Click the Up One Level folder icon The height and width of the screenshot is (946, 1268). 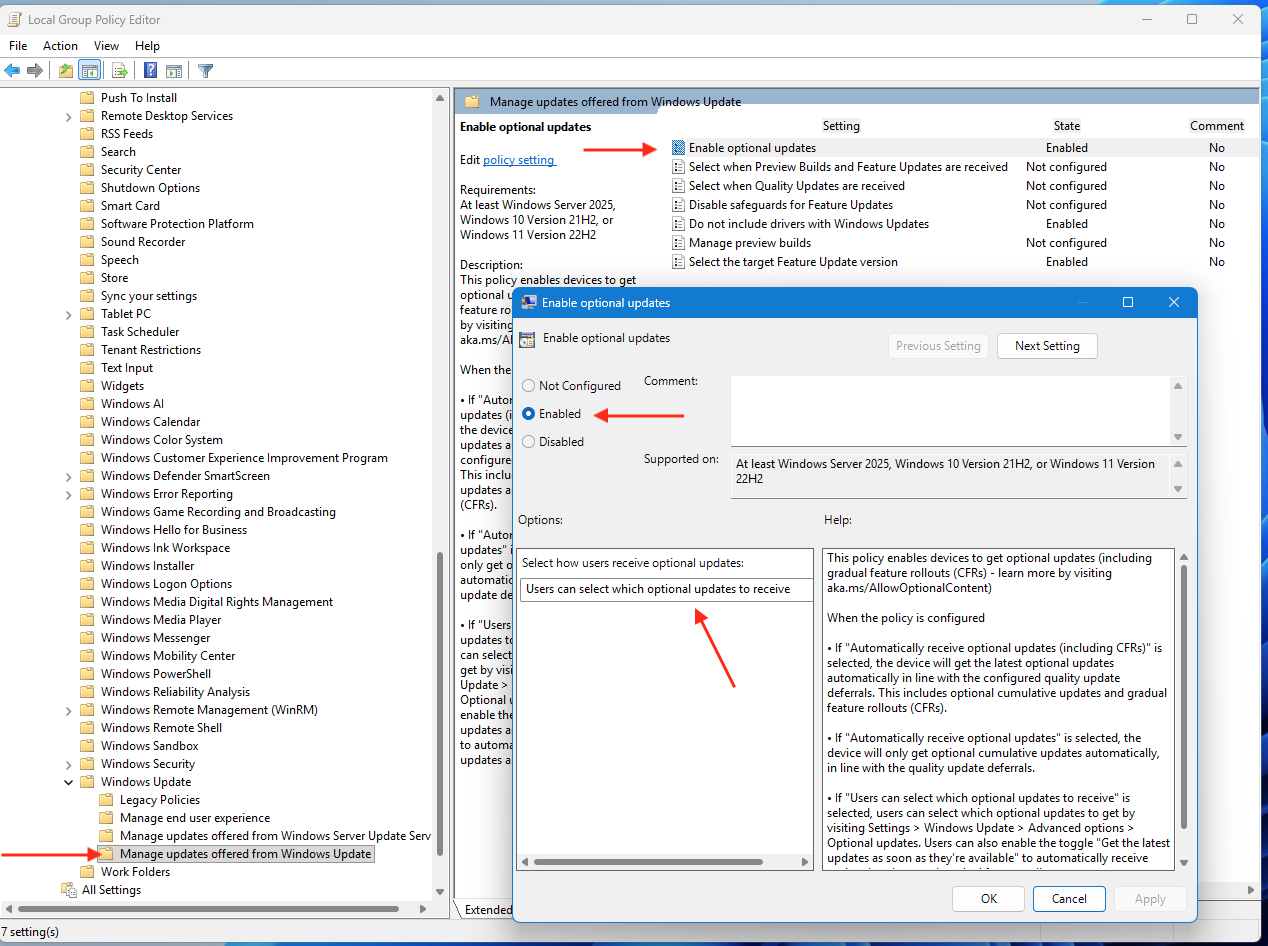click(66, 70)
